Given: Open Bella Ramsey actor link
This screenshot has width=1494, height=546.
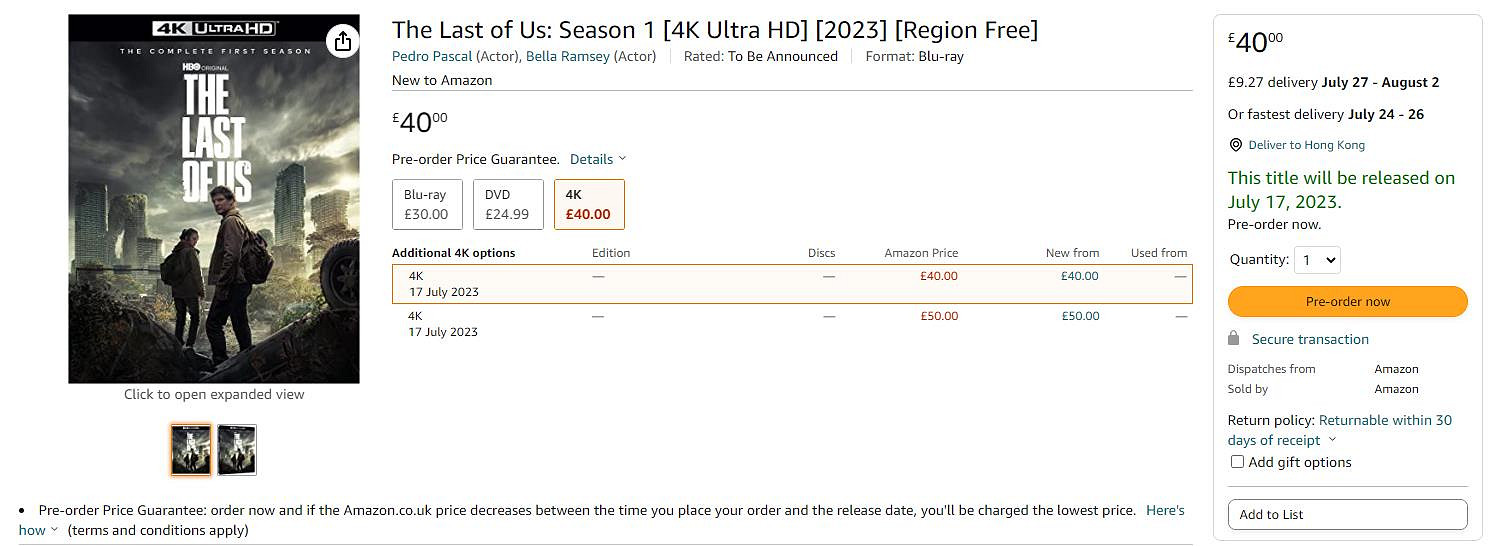Looking at the screenshot, I should (567, 56).
